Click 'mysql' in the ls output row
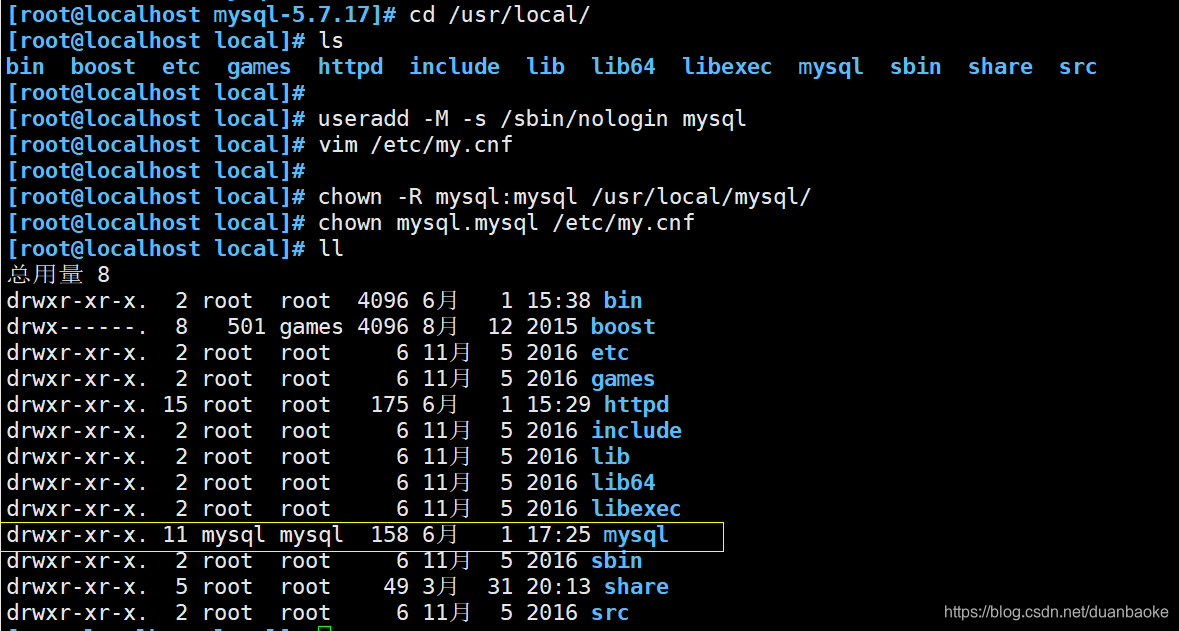The height and width of the screenshot is (631, 1179). (x=831, y=68)
